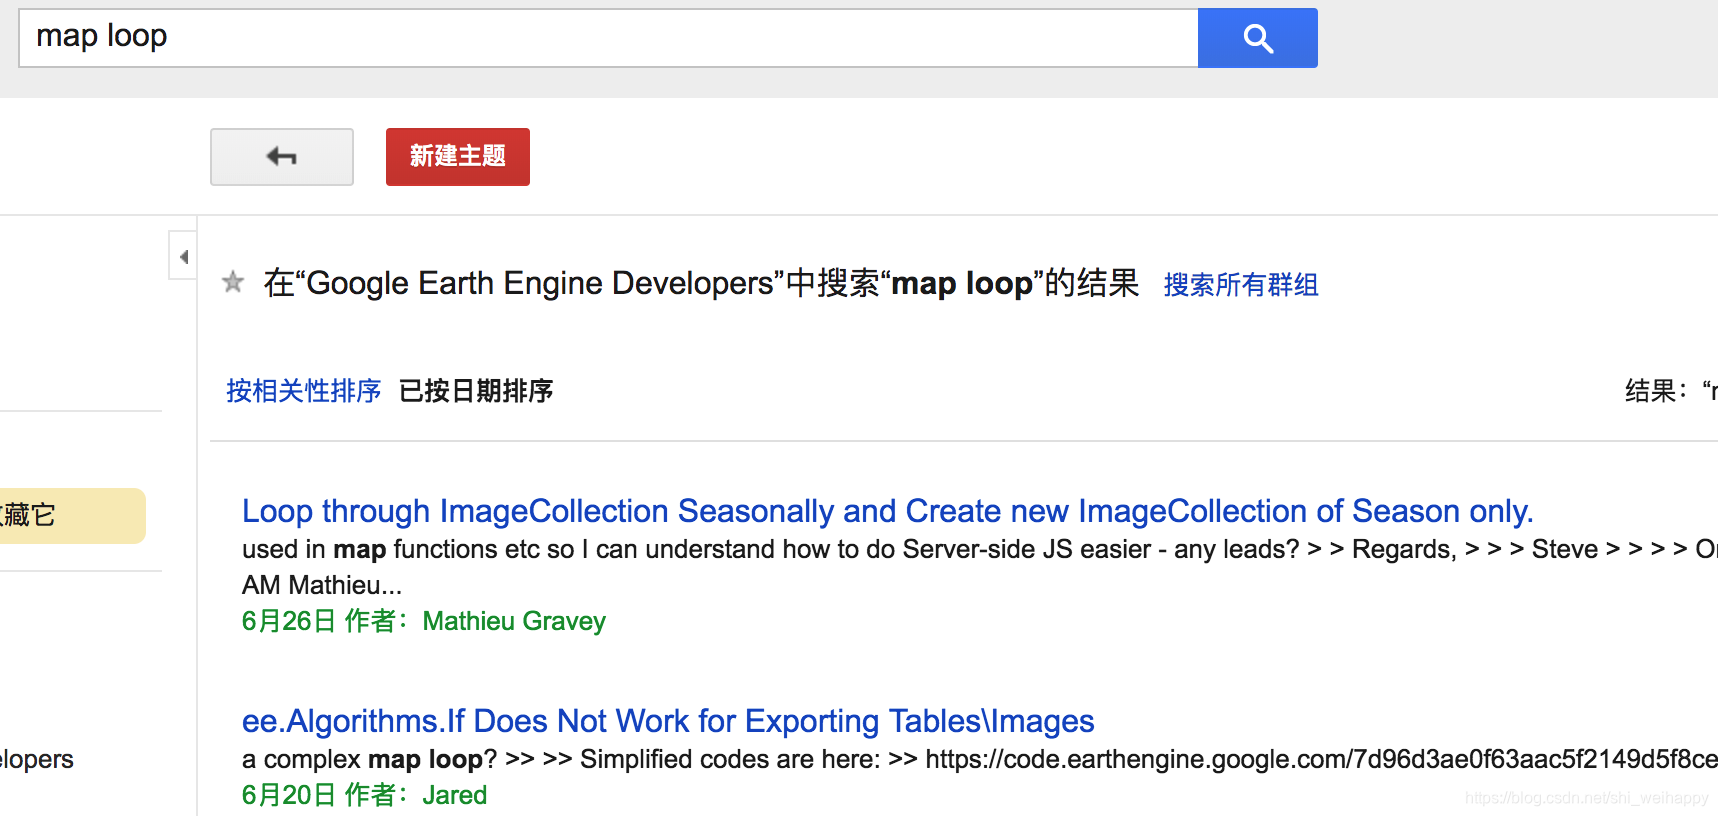Image resolution: width=1718 pixels, height=816 pixels.
Task: Click the back arrow button
Action: 282,157
